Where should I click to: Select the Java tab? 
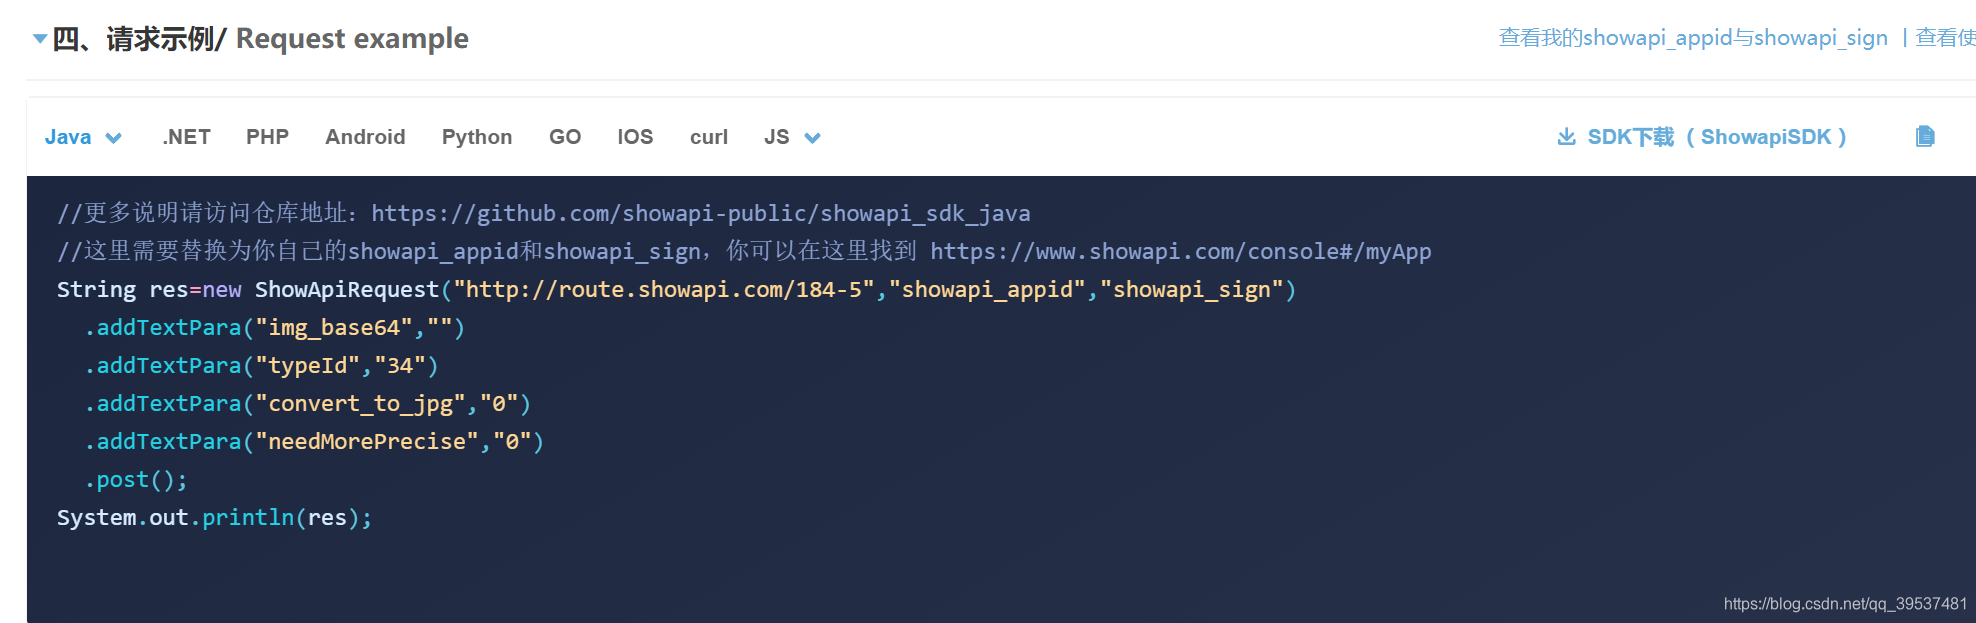[68, 137]
